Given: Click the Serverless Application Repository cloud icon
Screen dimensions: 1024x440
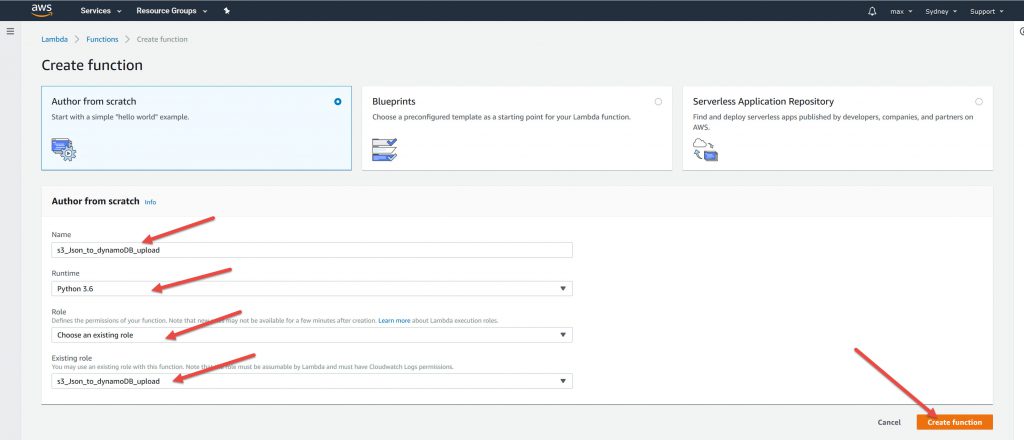Looking at the screenshot, I should [704, 150].
